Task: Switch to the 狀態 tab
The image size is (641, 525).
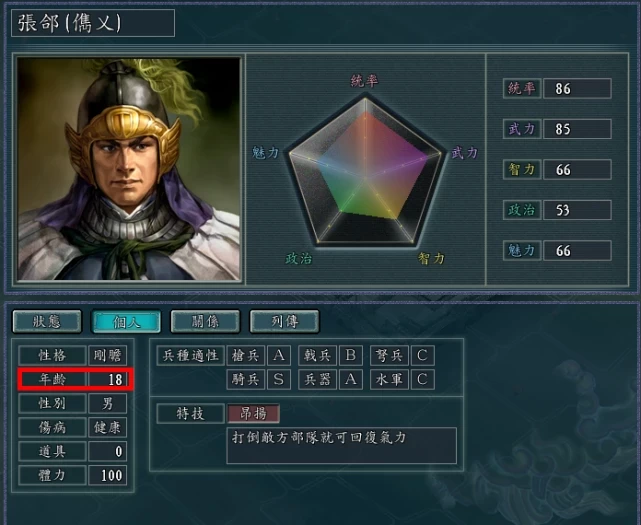Action: [47, 321]
